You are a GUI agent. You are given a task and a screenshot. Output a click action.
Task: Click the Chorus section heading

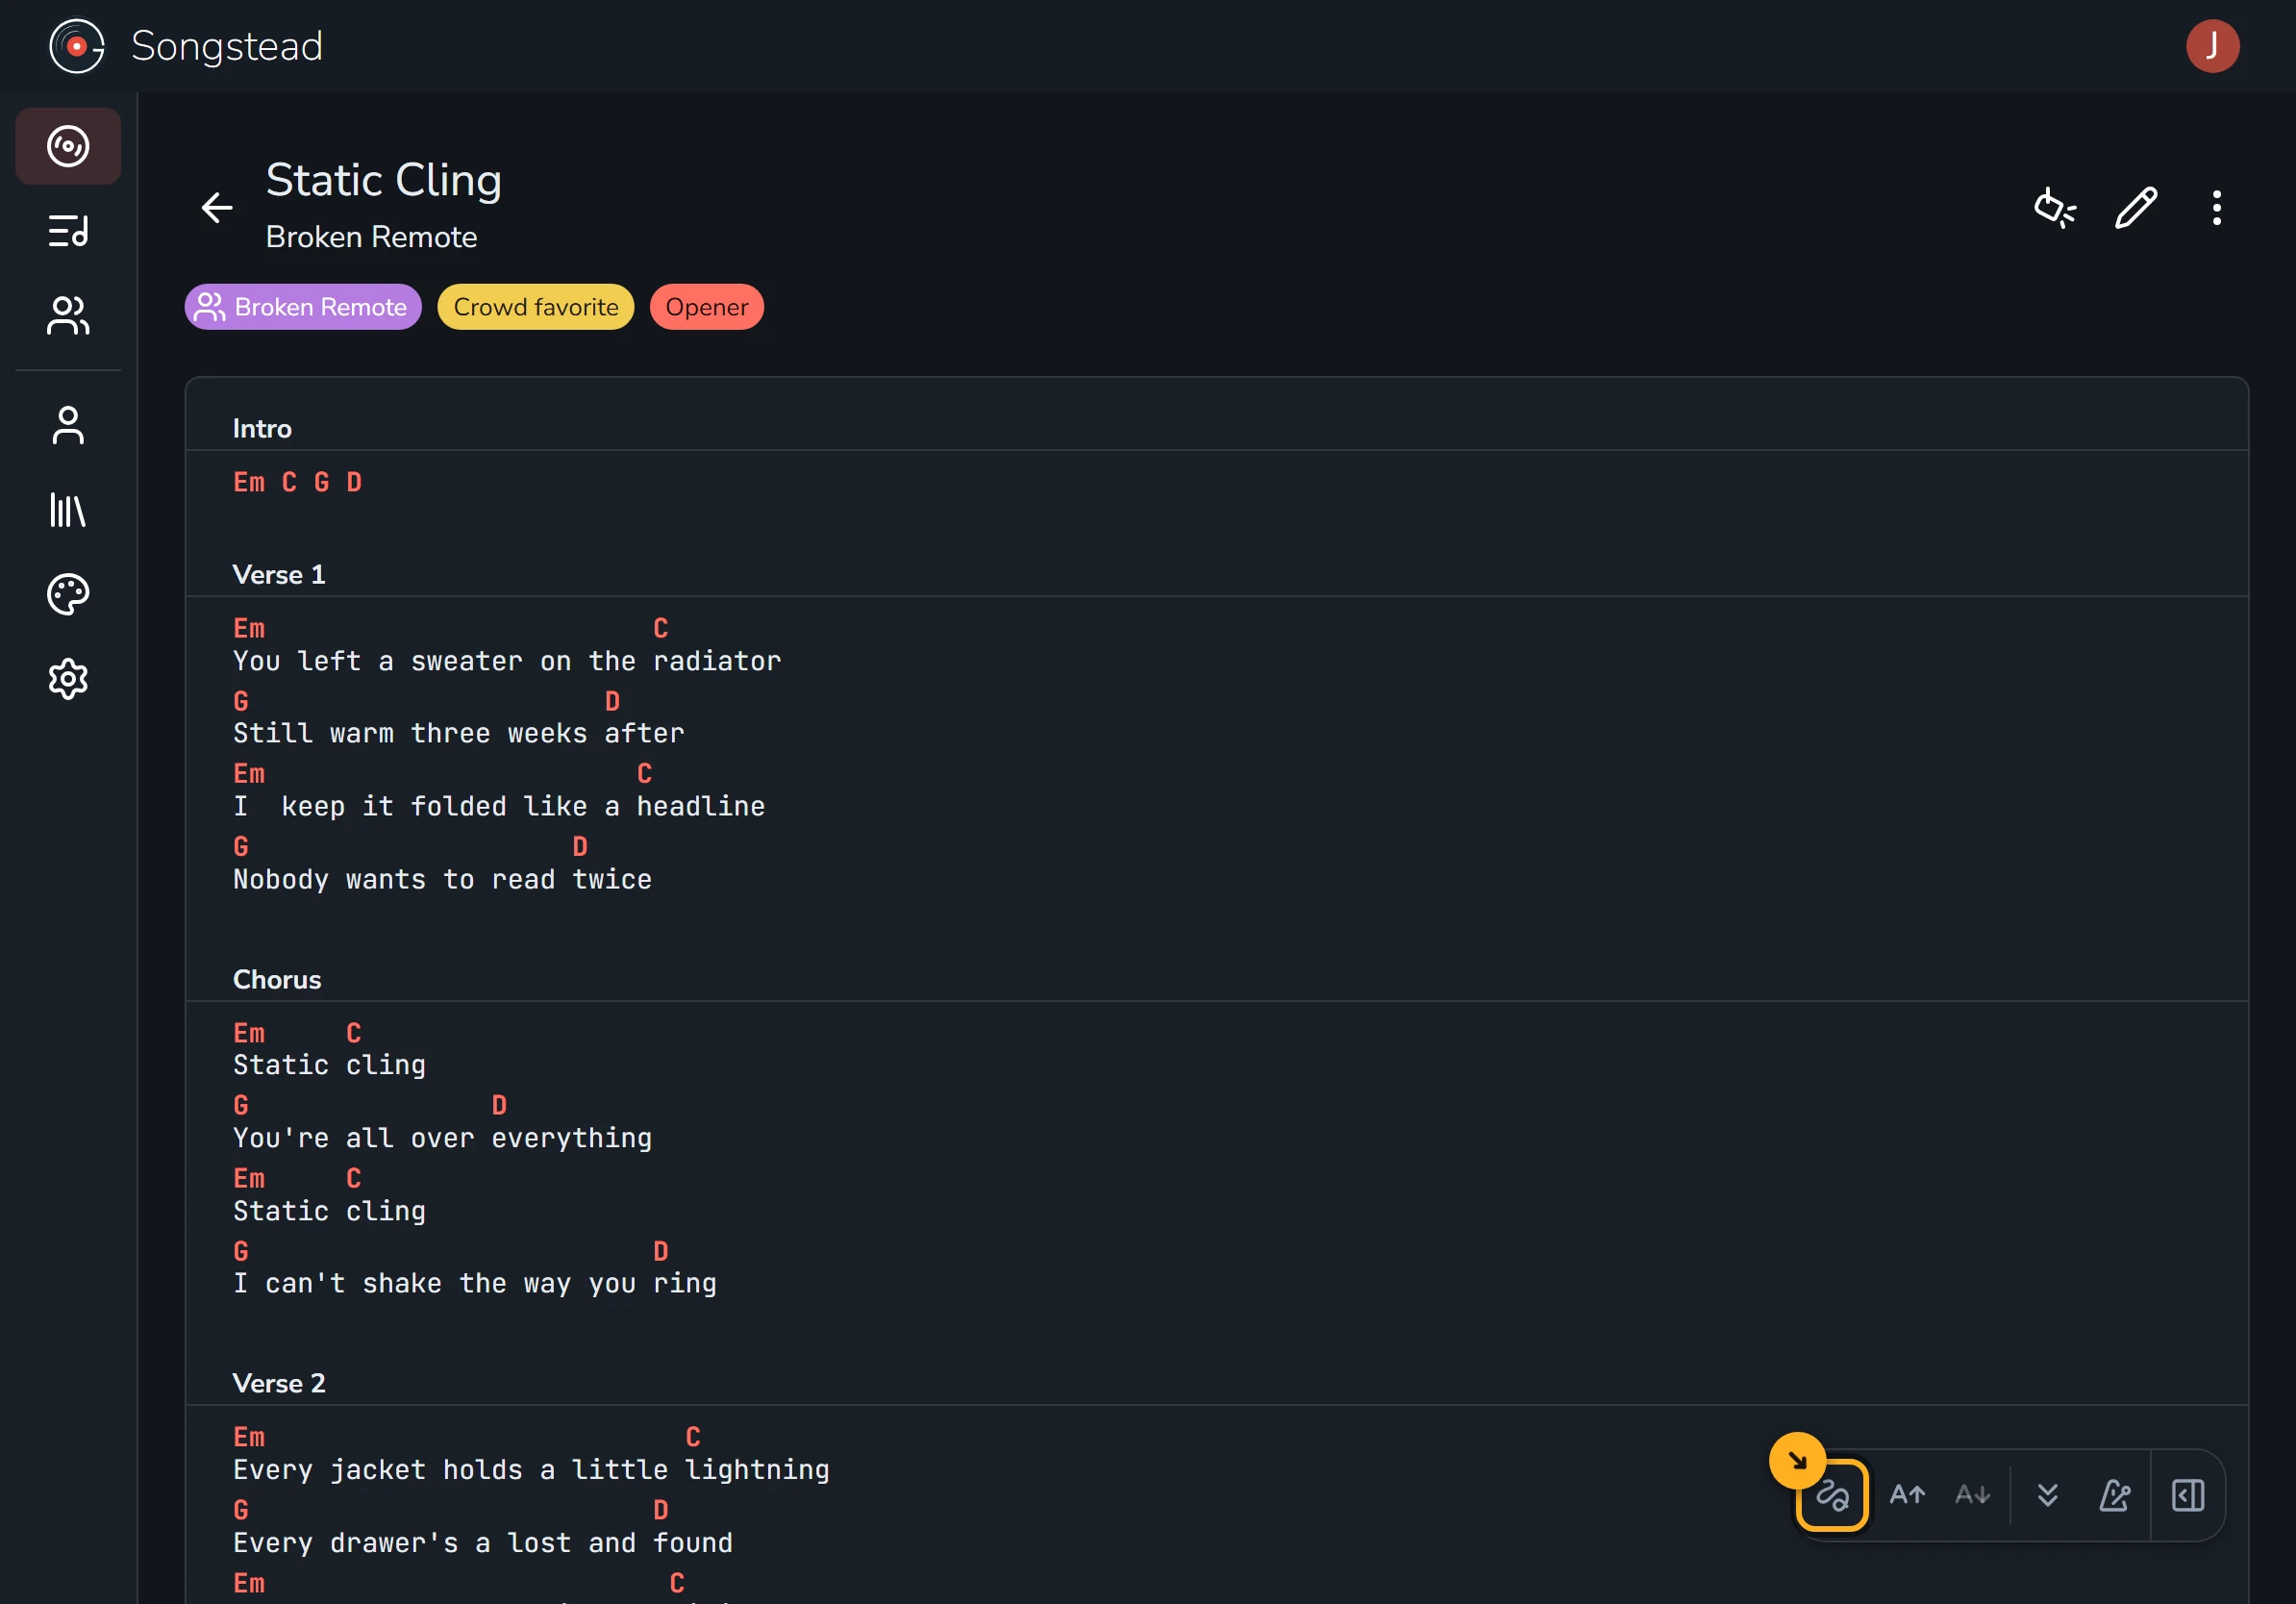coord(277,980)
